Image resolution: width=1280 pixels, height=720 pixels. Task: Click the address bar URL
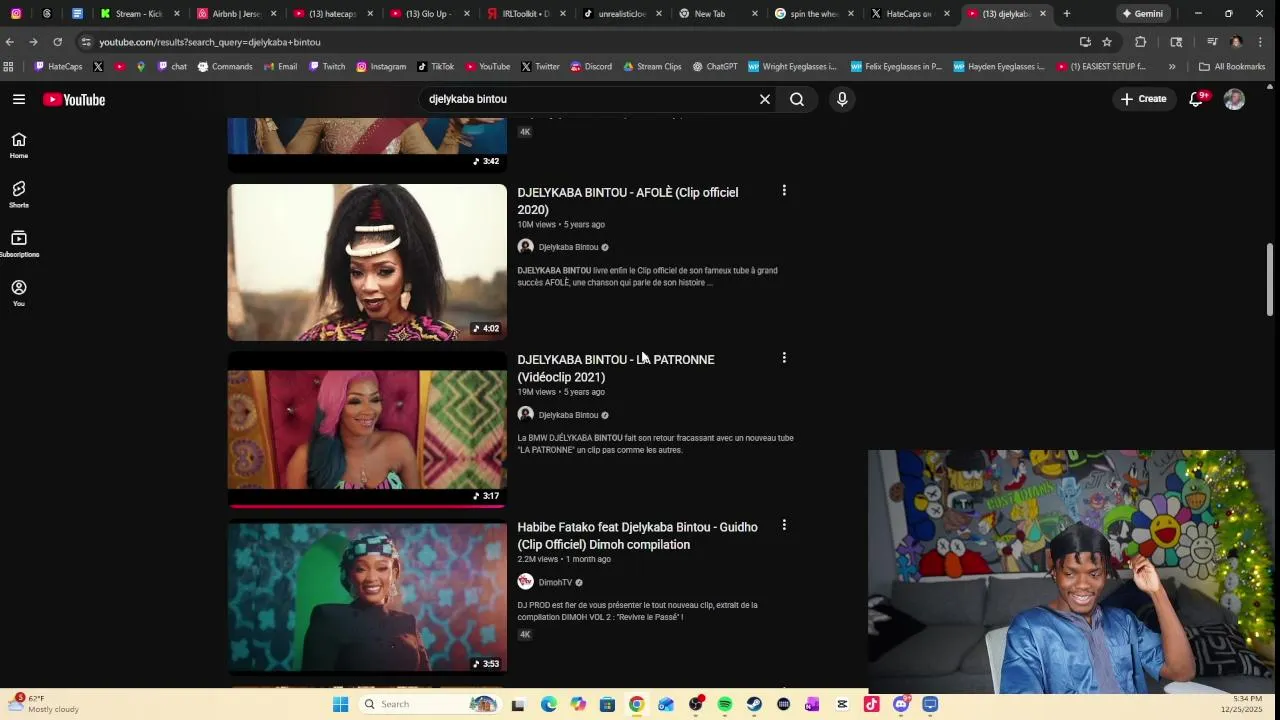pyautogui.click(x=210, y=42)
